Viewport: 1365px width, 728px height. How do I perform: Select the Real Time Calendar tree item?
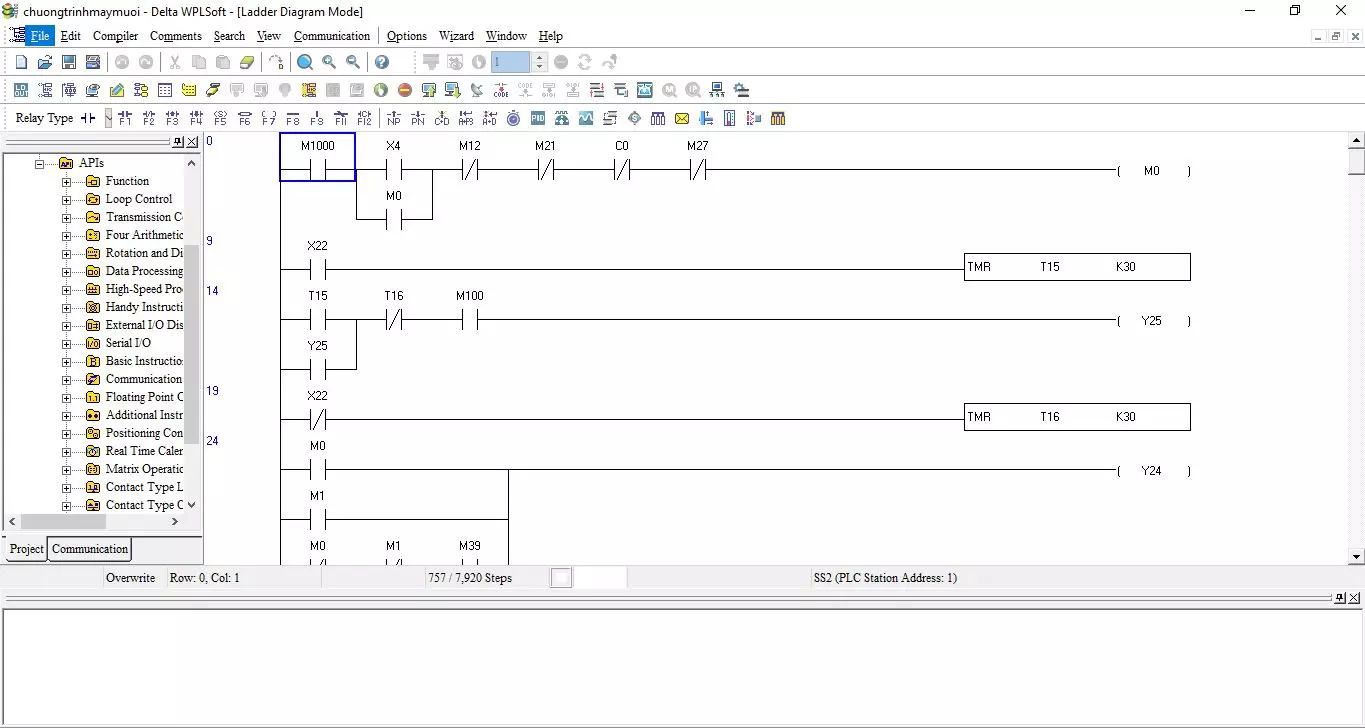point(144,451)
